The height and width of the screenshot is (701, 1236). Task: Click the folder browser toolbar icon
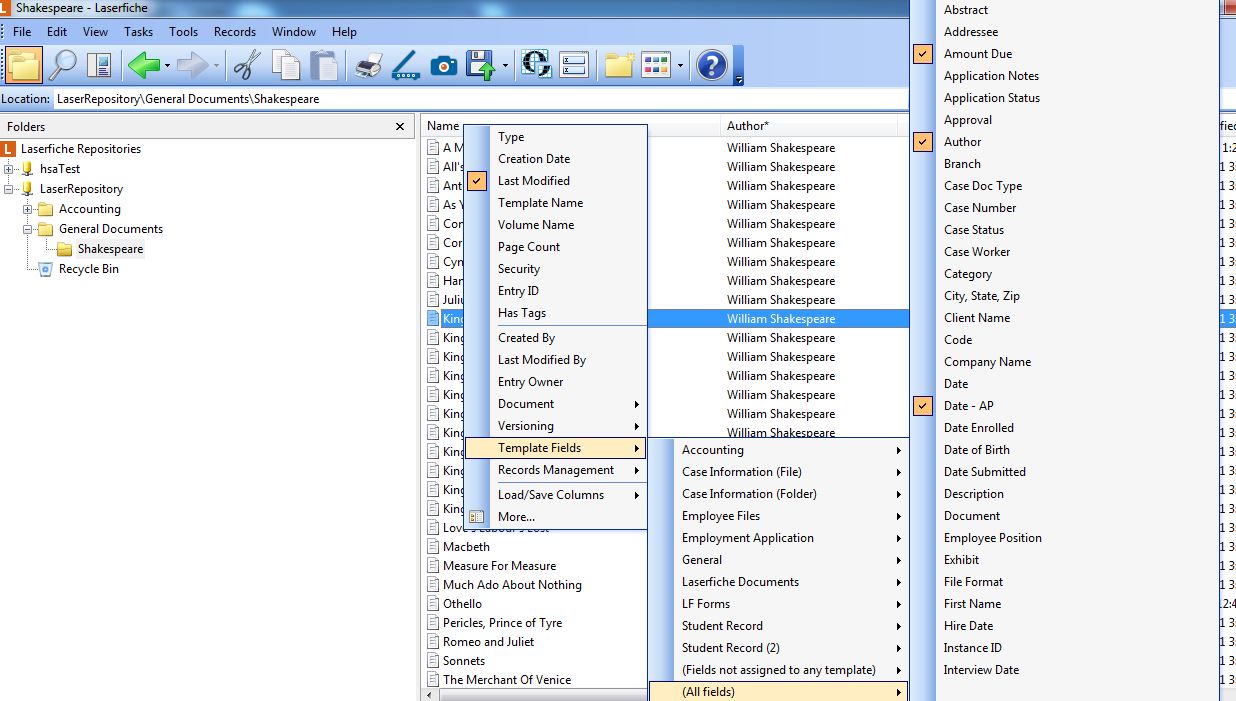click(x=24, y=66)
